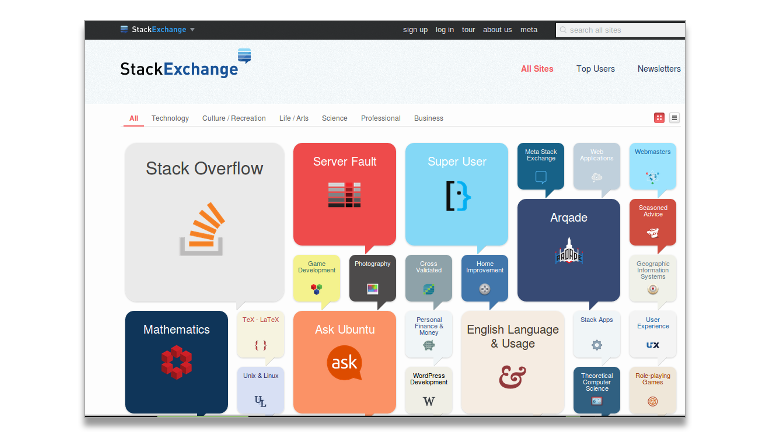Switch to list view of sites
Screen dimensions: 770x432
tap(674, 118)
